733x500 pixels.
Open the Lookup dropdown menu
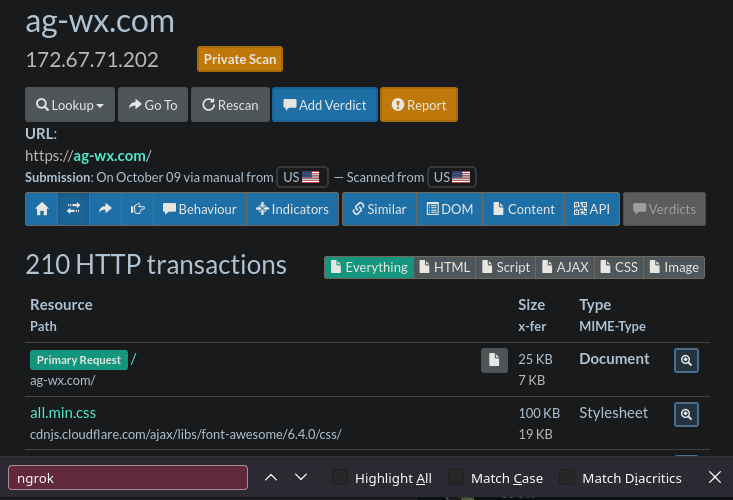click(x=70, y=105)
